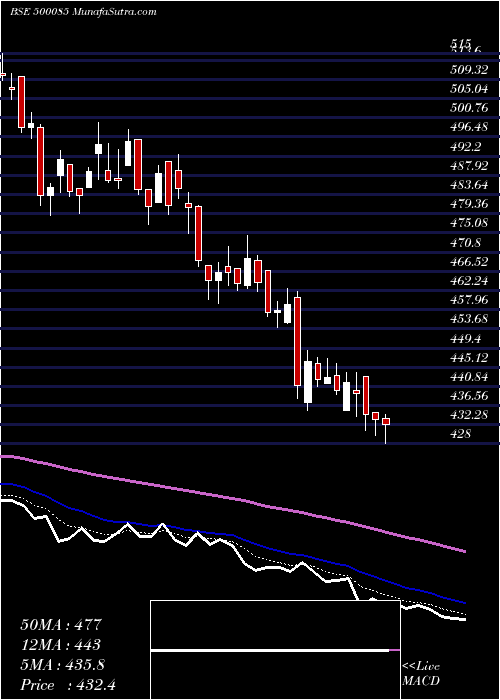Click the 496.48 price level label
Viewport: 500px width, 700px height.
click(x=469, y=127)
